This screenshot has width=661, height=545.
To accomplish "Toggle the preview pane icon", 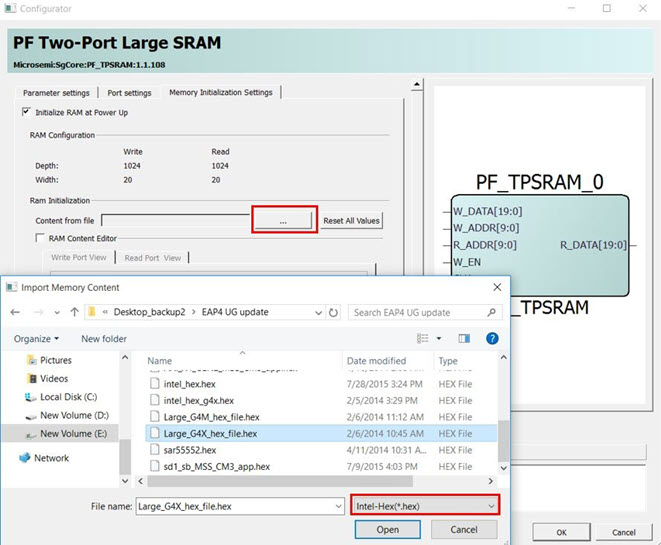I will click(x=464, y=339).
